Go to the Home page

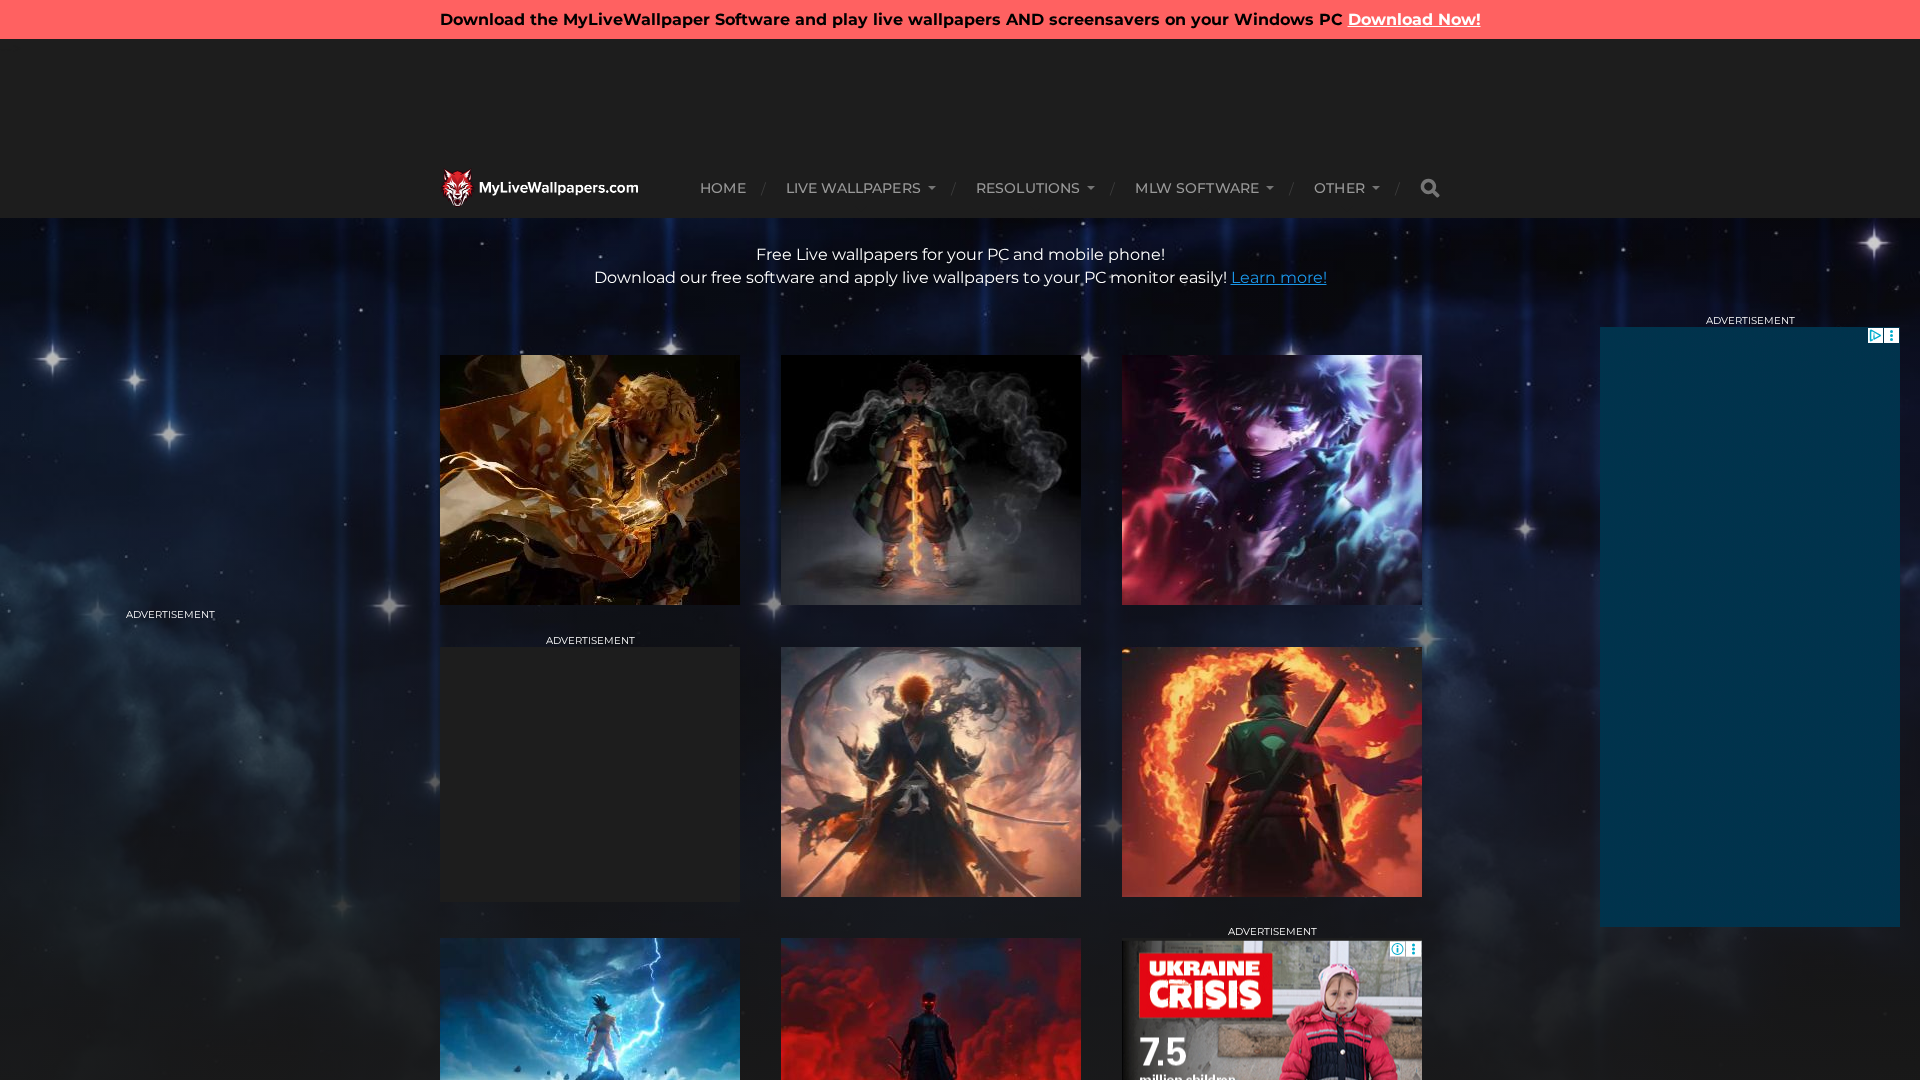[722, 188]
